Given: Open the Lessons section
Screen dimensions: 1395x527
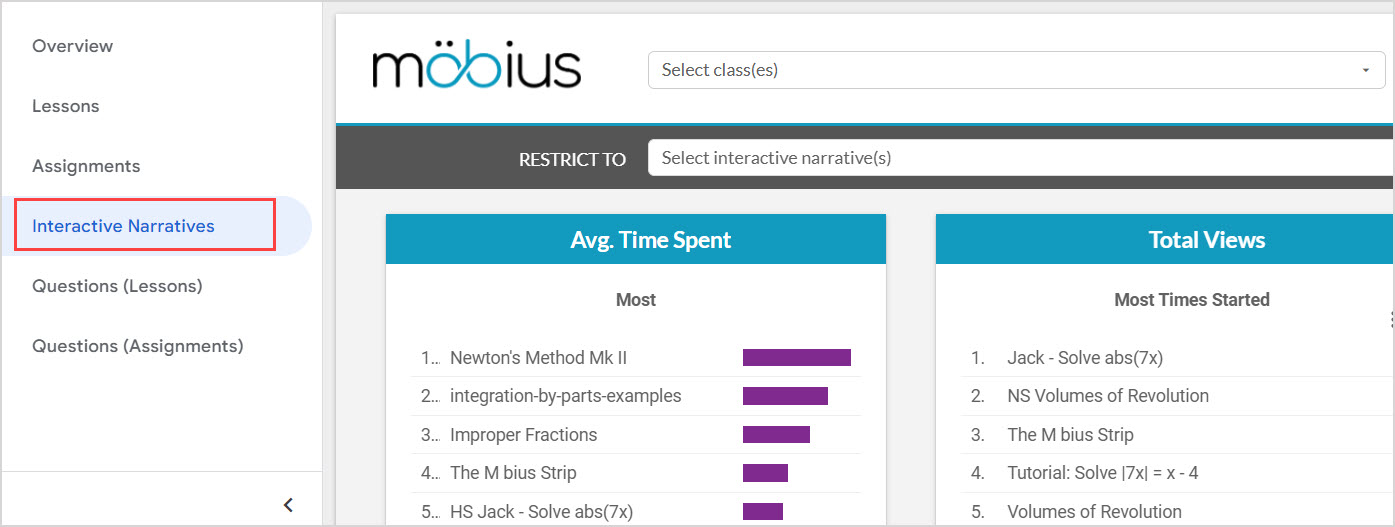Looking at the screenshot, I should pos(65,106).
